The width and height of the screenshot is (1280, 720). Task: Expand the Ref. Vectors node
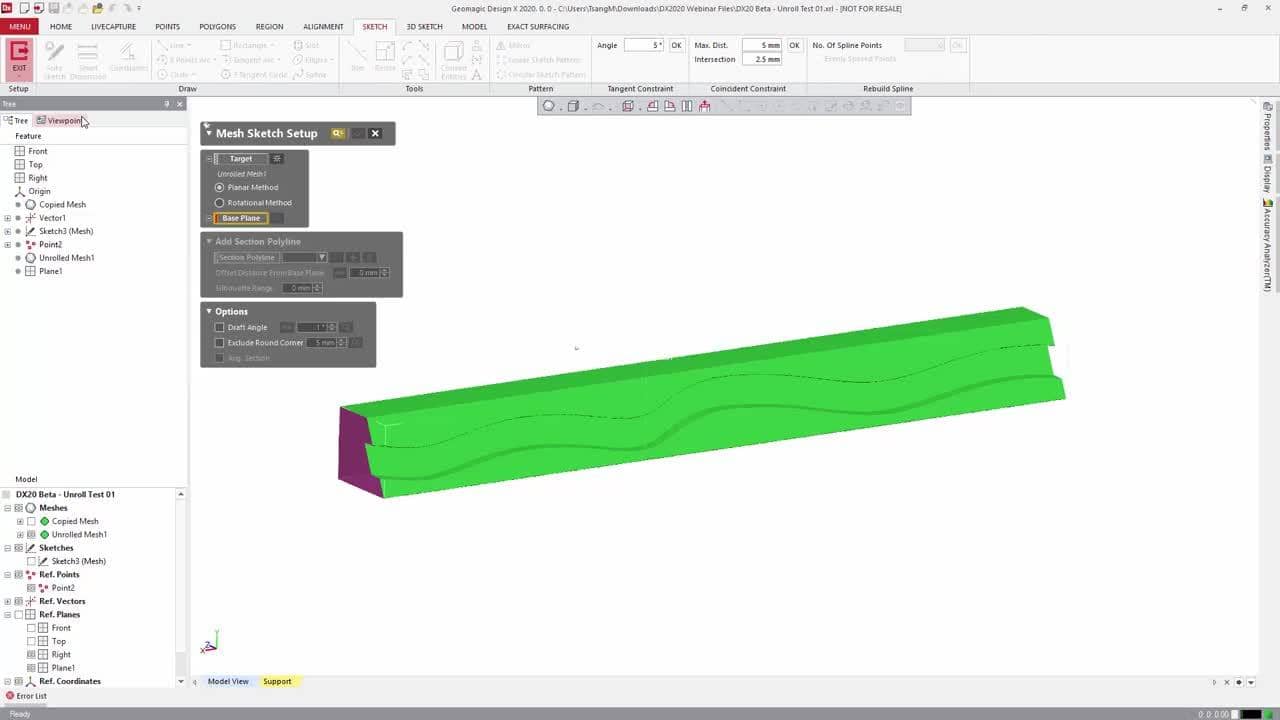(7, 602)
